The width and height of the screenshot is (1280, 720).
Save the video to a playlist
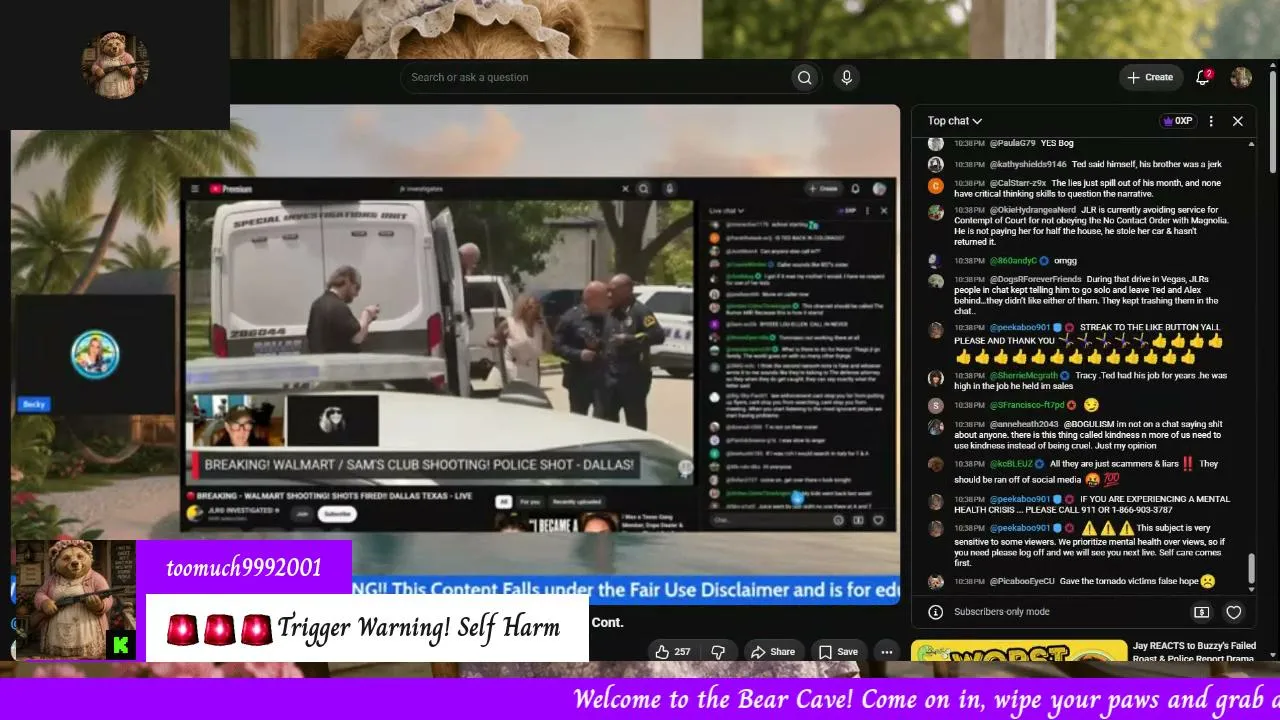click(838, 652)
